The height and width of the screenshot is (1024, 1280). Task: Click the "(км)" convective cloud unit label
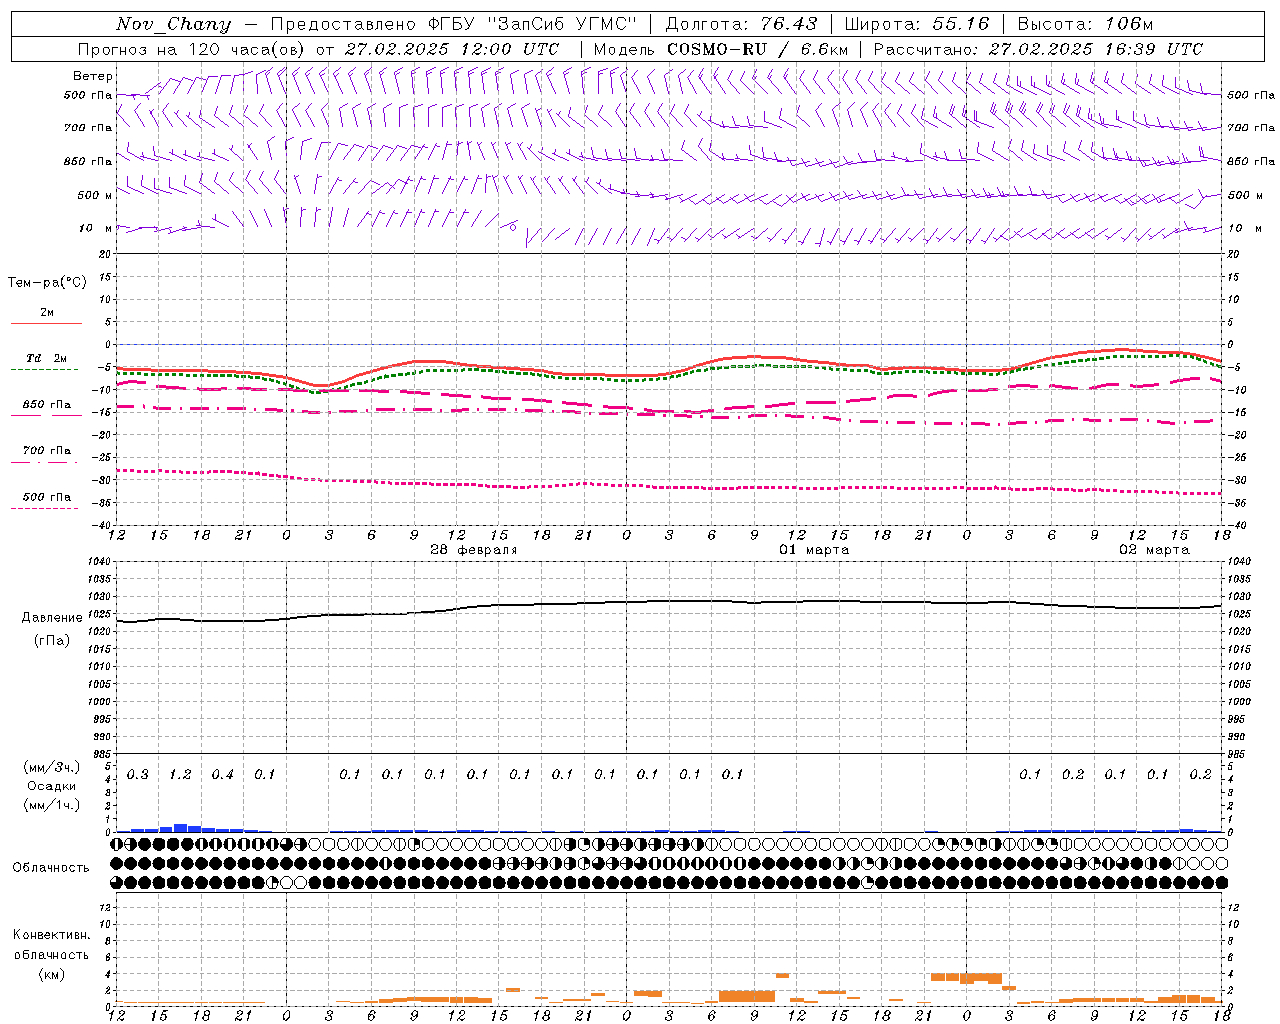(52, 973)
